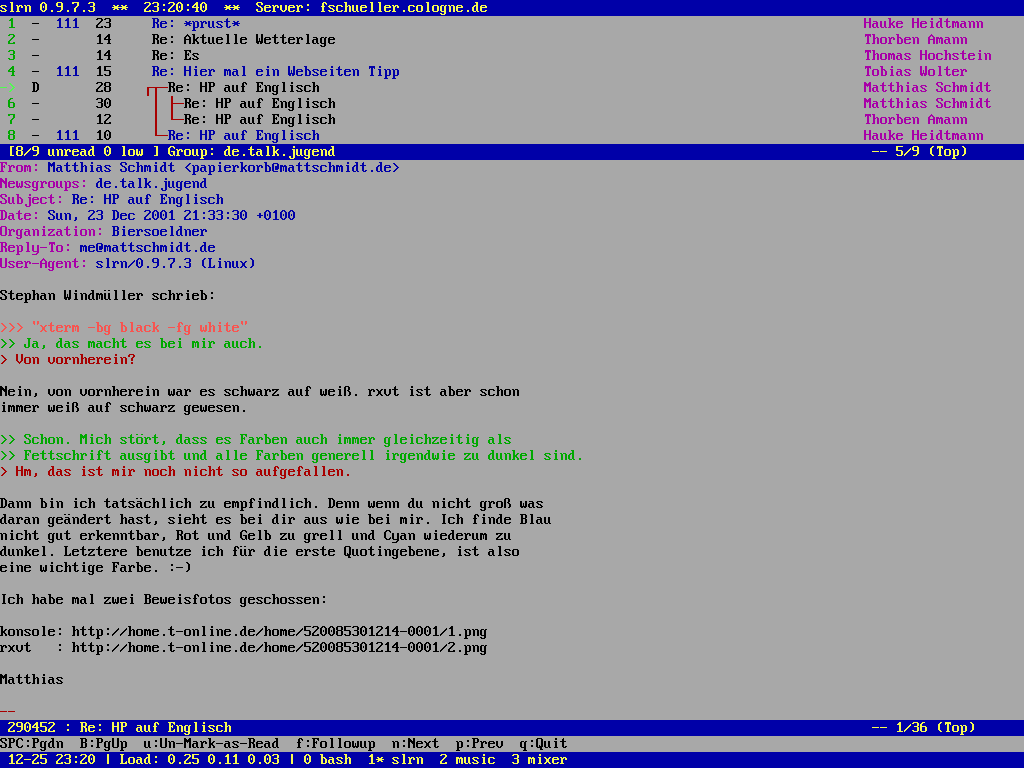Click the Reply-To address me@mattschmidt.de
Viewport: 1024px width, 768px height.
click(147, 247)
